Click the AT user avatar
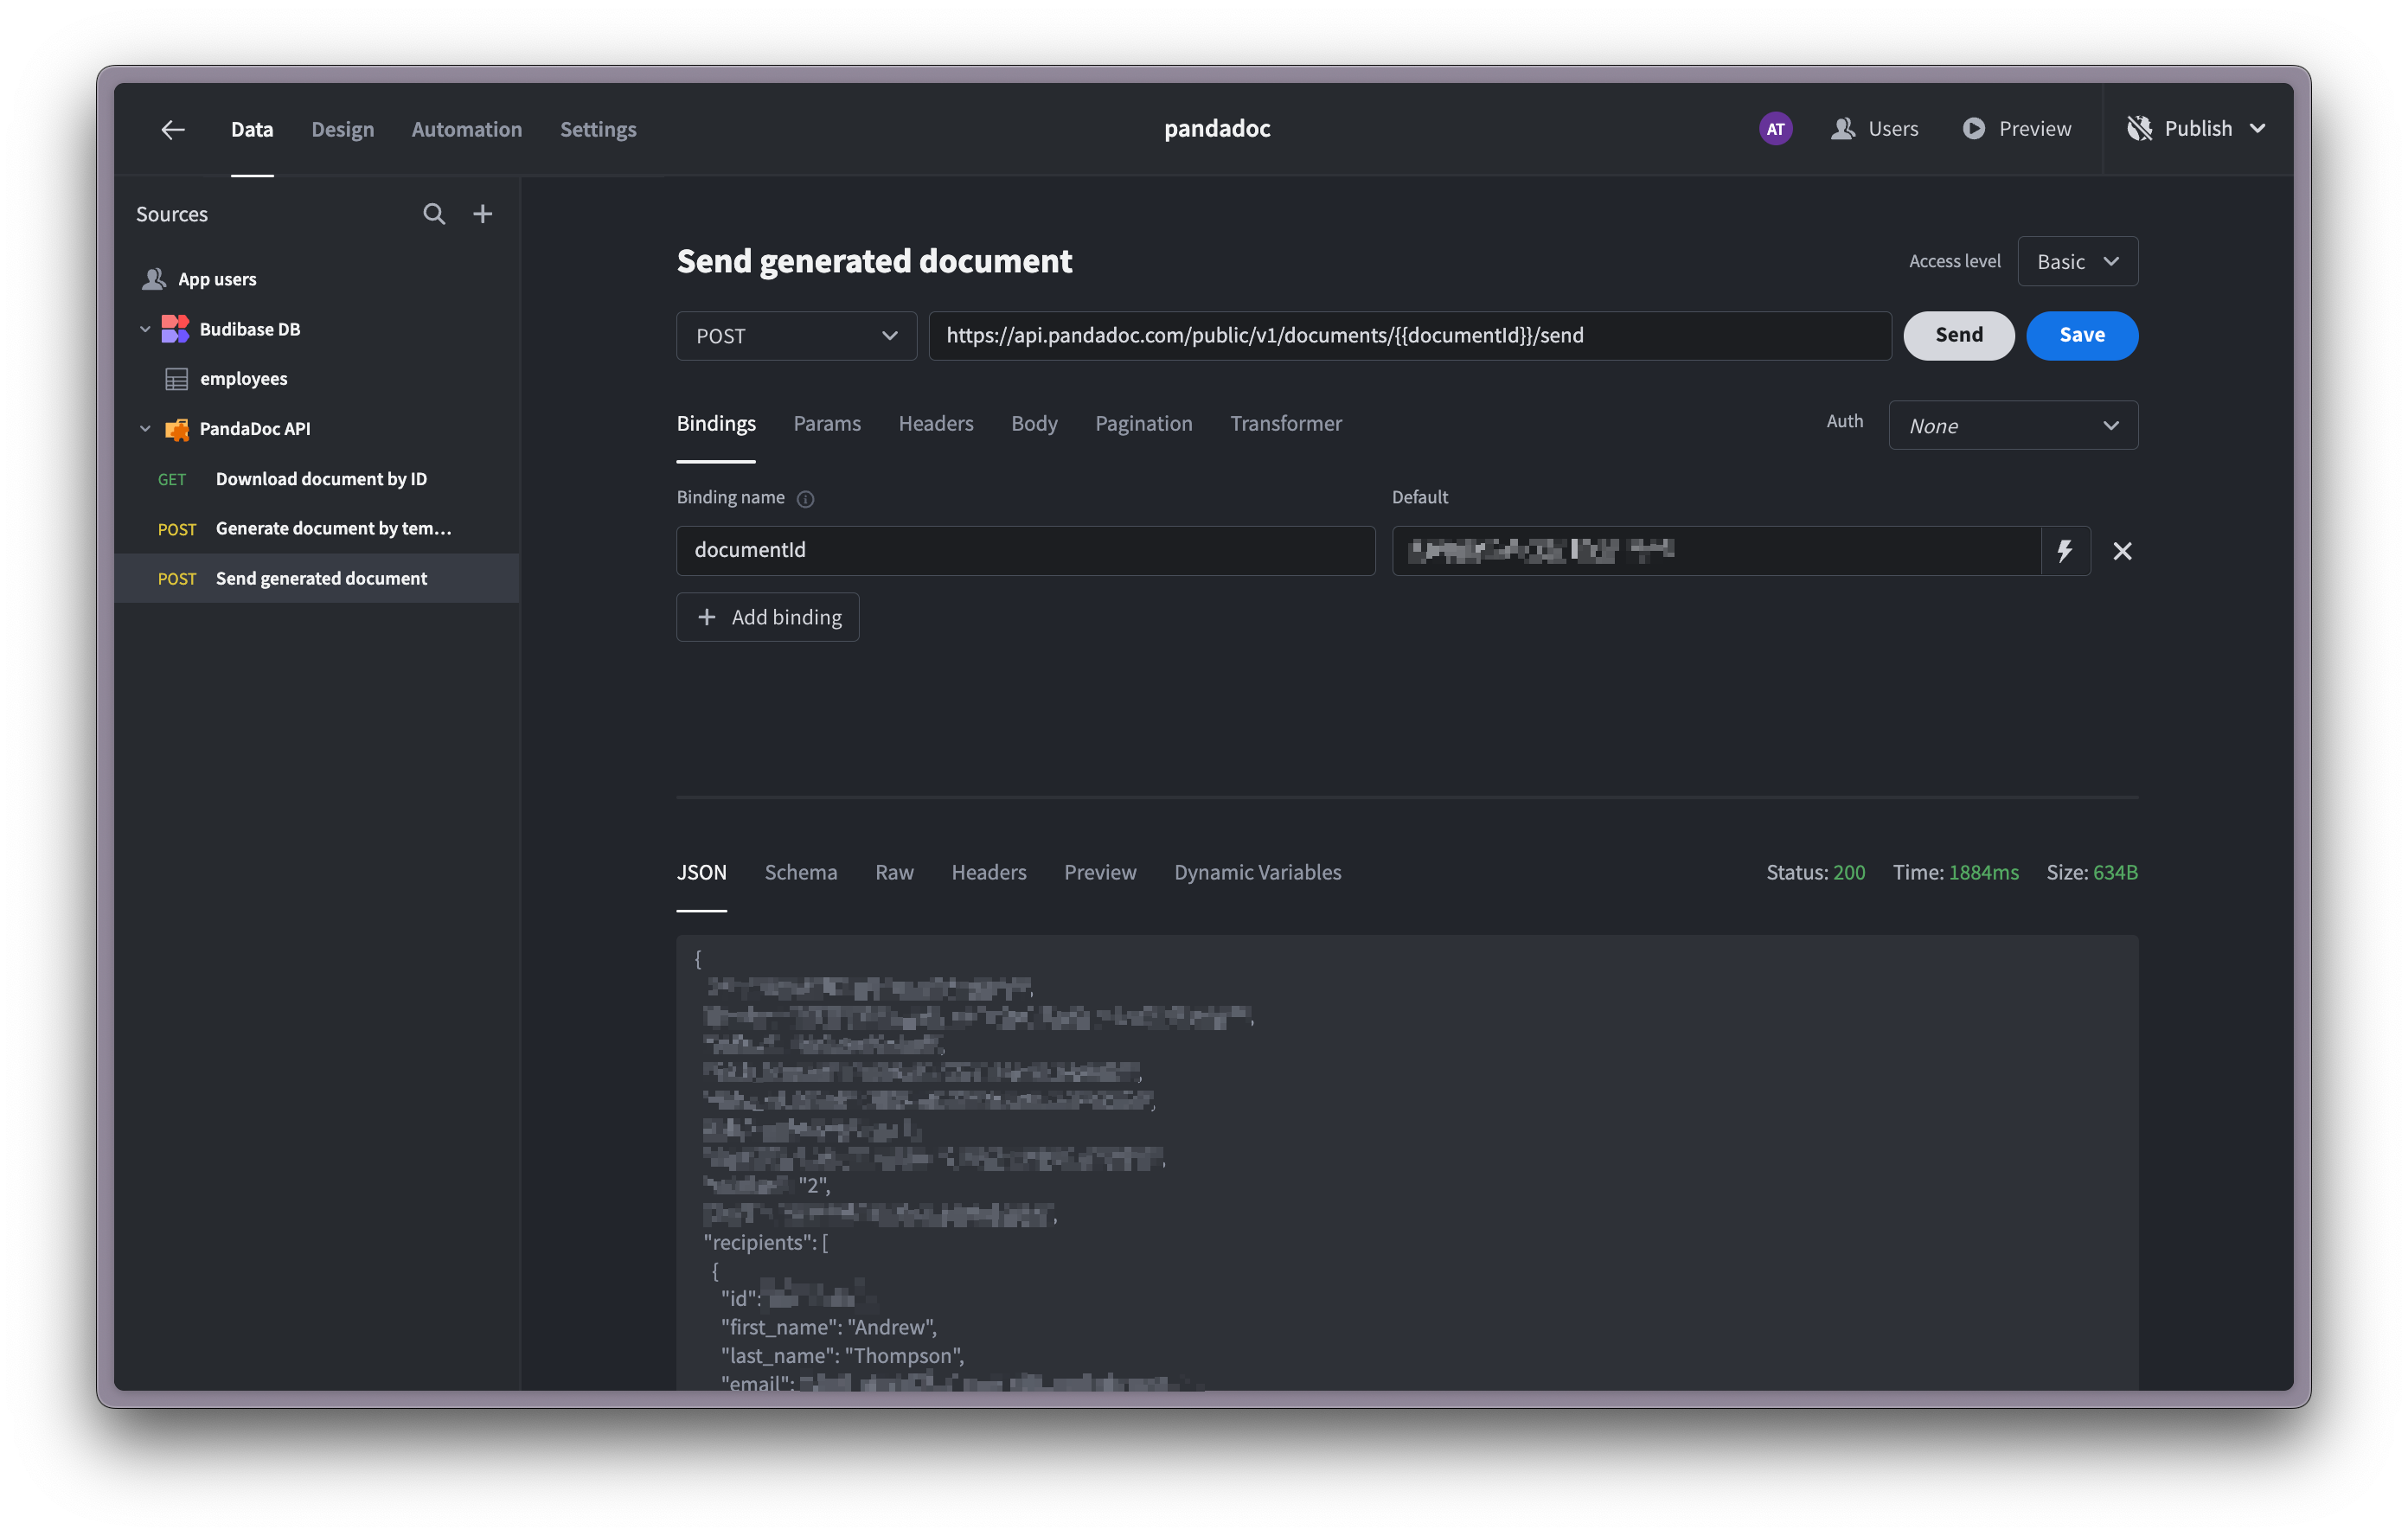The width and height of the screenshot is (2408, 1536). pyautogui.click(x=1775, y=129)
